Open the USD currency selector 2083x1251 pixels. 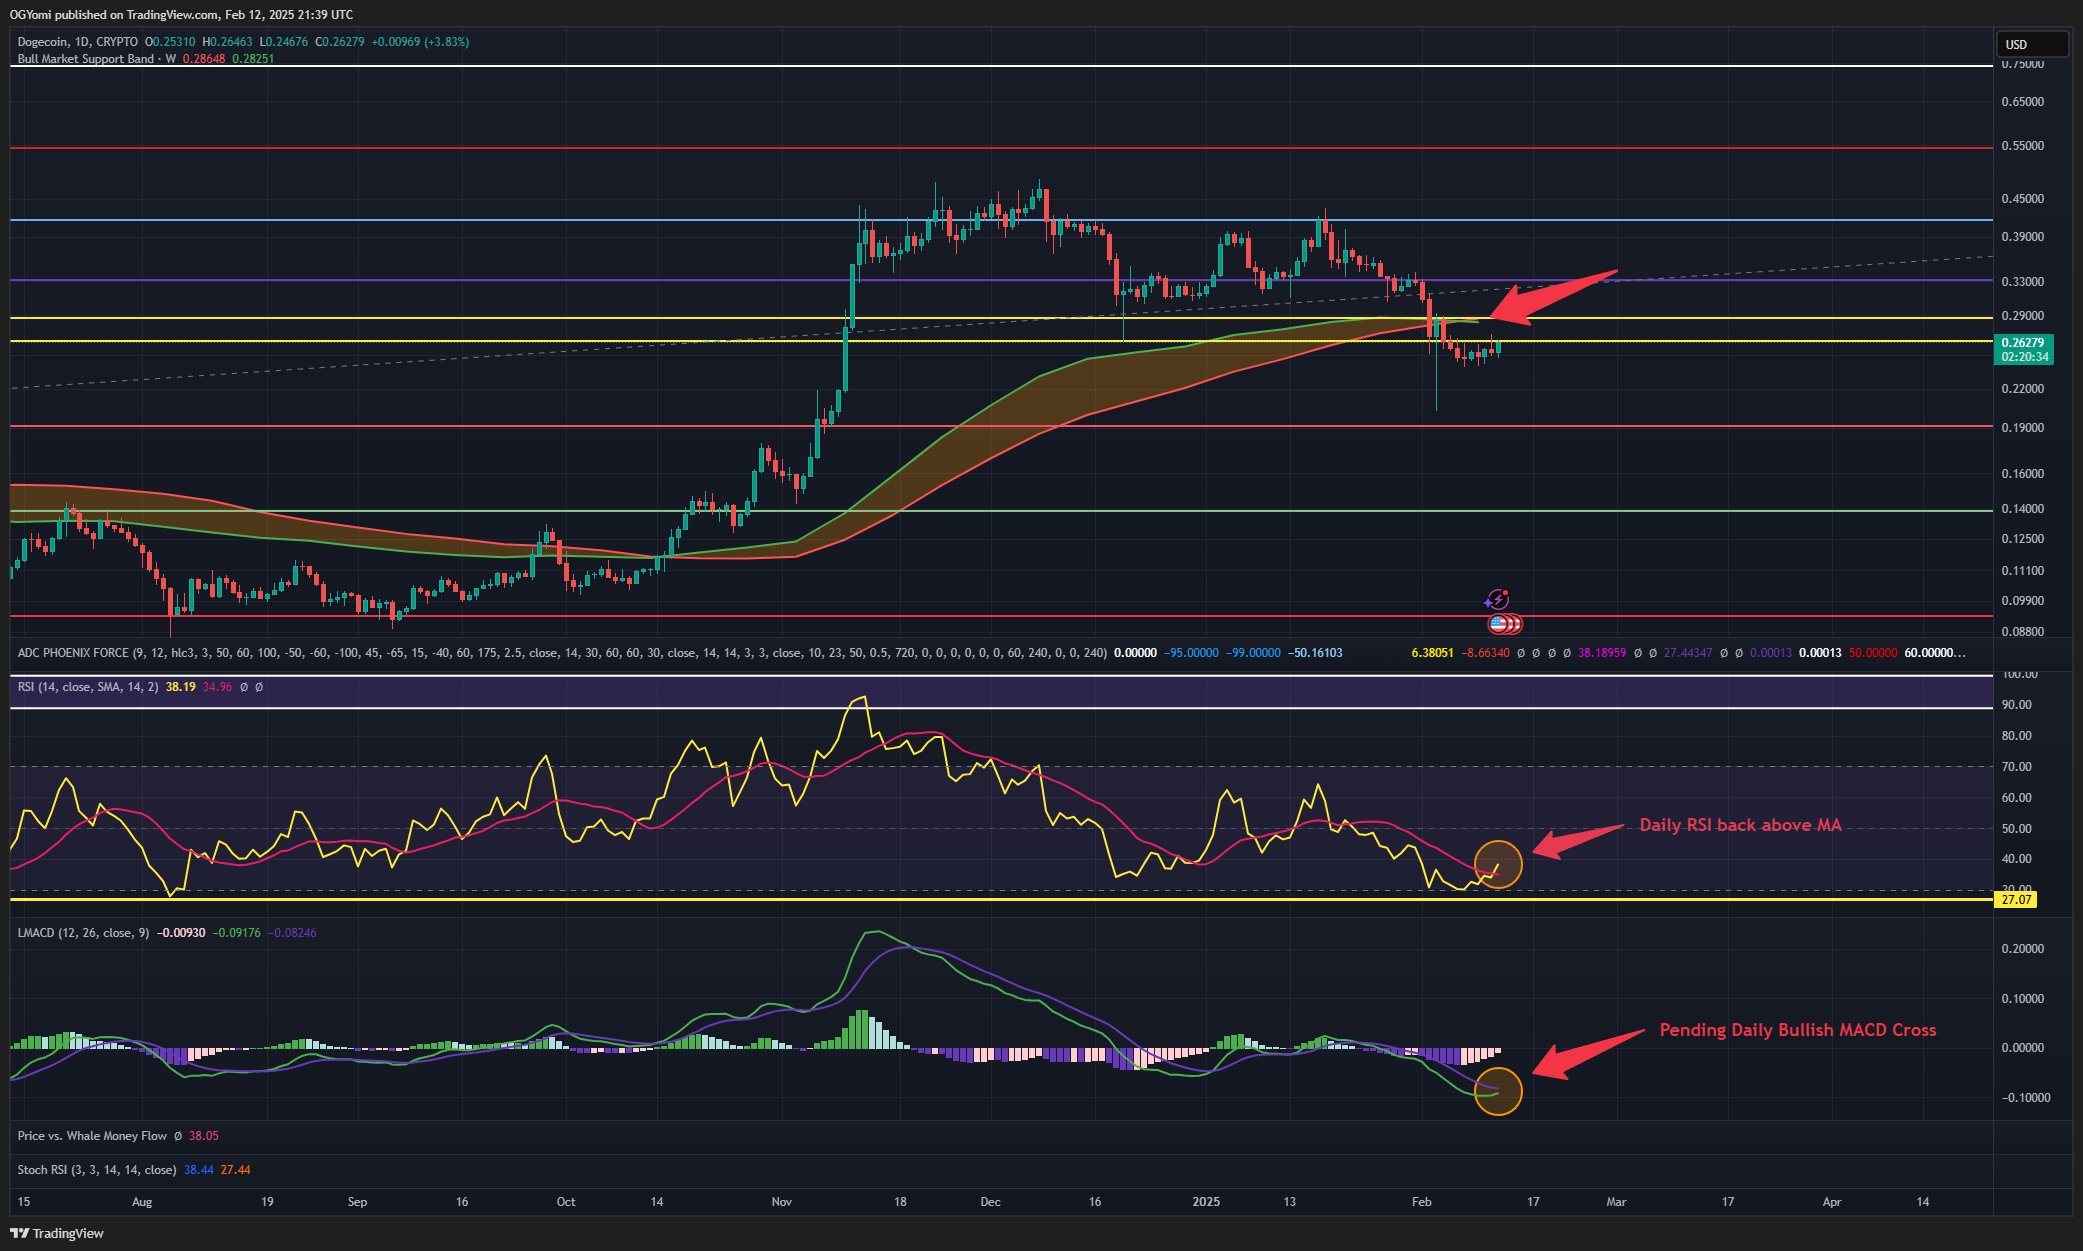pos(2030,44)
